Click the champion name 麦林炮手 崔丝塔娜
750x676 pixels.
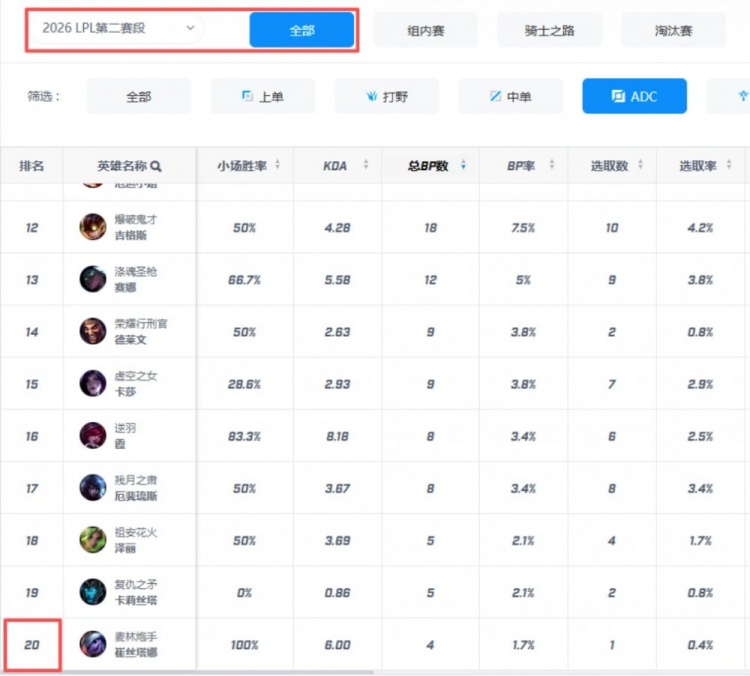(135, 644)
